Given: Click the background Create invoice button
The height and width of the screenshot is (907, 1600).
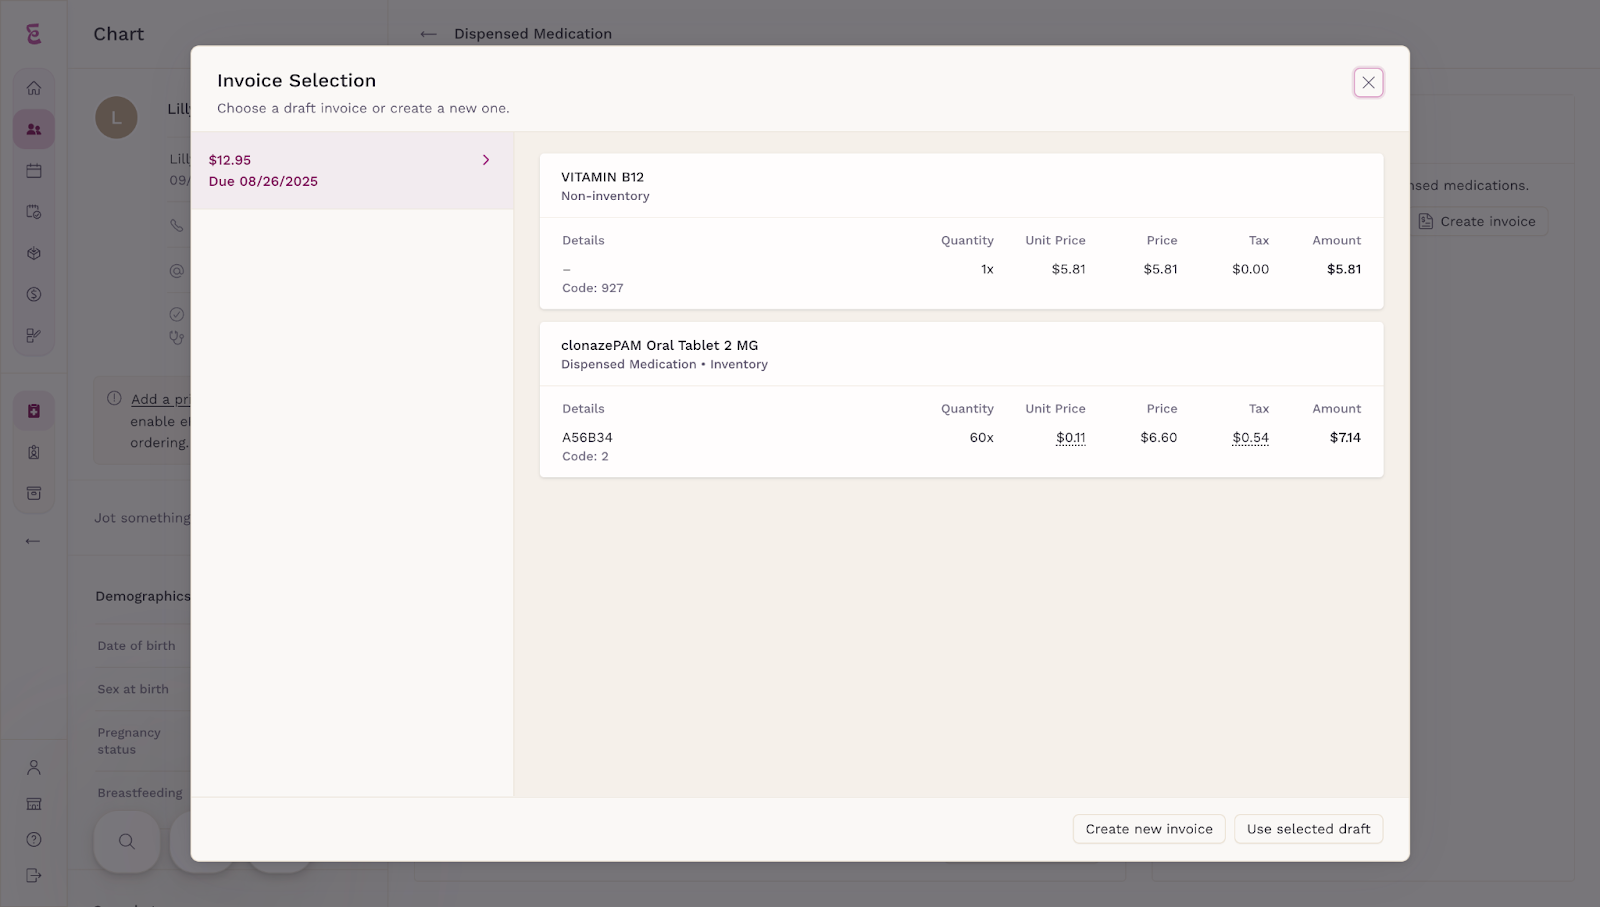Looking at the screenshot, I should [x=1477, y=222].
